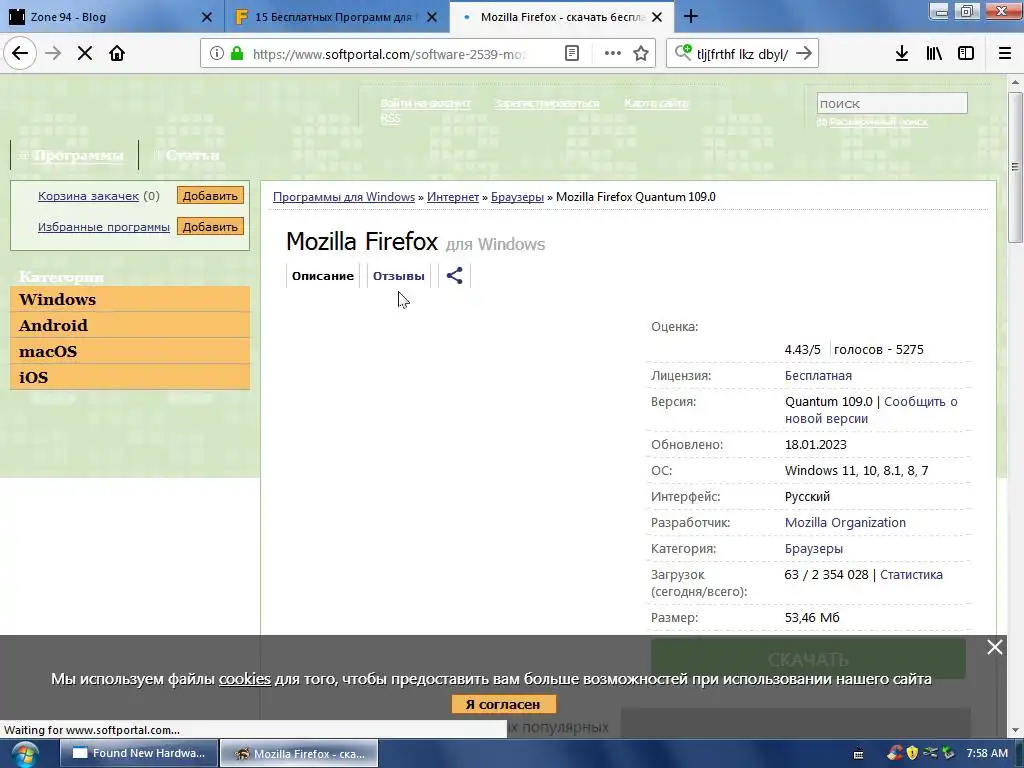Open the Firefox hamburger menu
Screen dimensions: 1024x768
pyautogui.click(x=1005, y=54)
